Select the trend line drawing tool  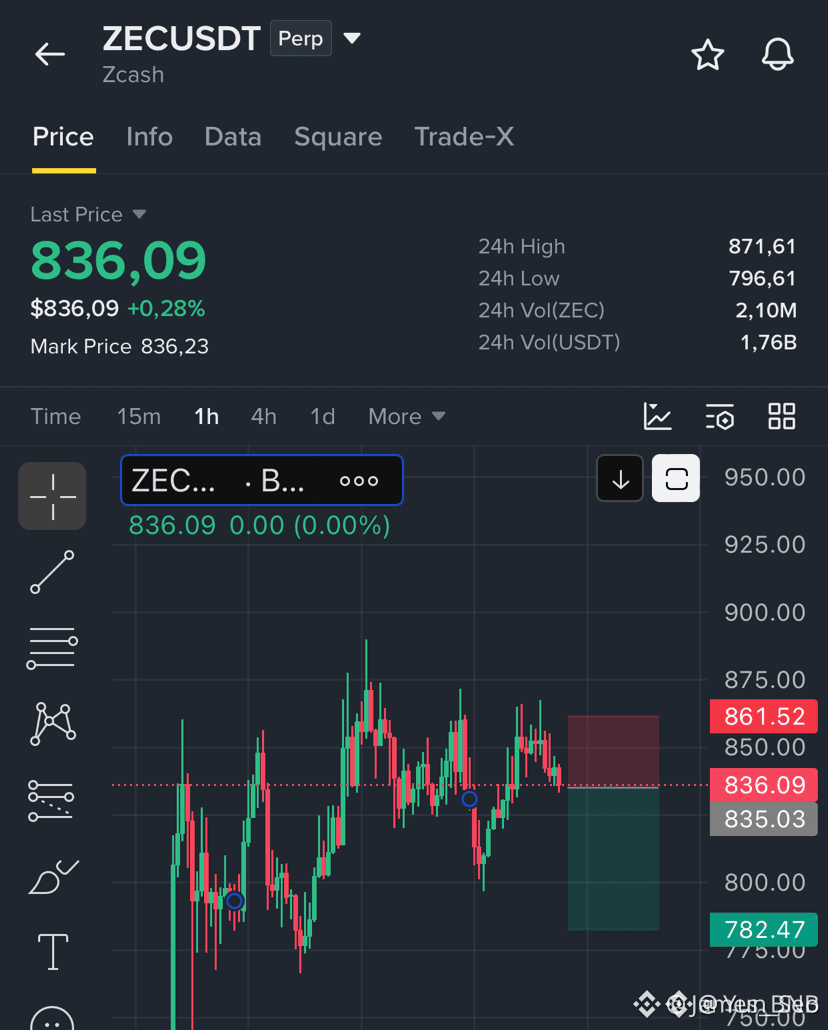coord(52,572)
